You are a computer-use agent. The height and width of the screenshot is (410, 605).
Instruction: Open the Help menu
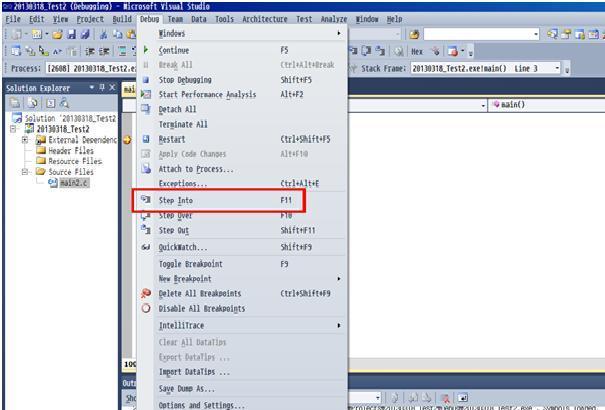(394, 19)
